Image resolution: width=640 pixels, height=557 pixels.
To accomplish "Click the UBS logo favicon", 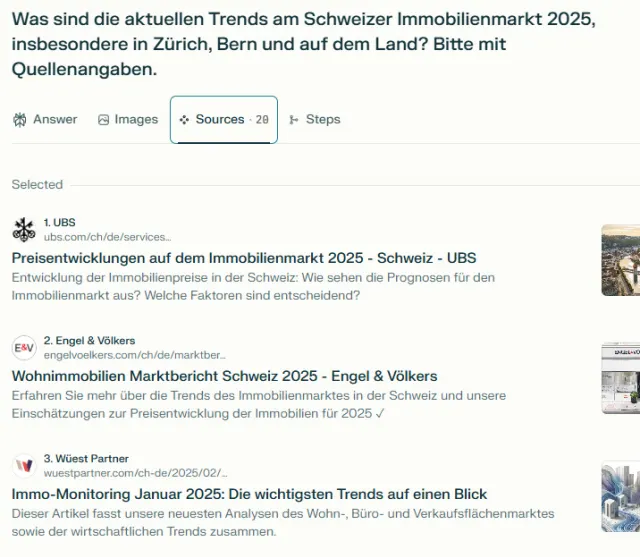I will (x=23, y=230).
